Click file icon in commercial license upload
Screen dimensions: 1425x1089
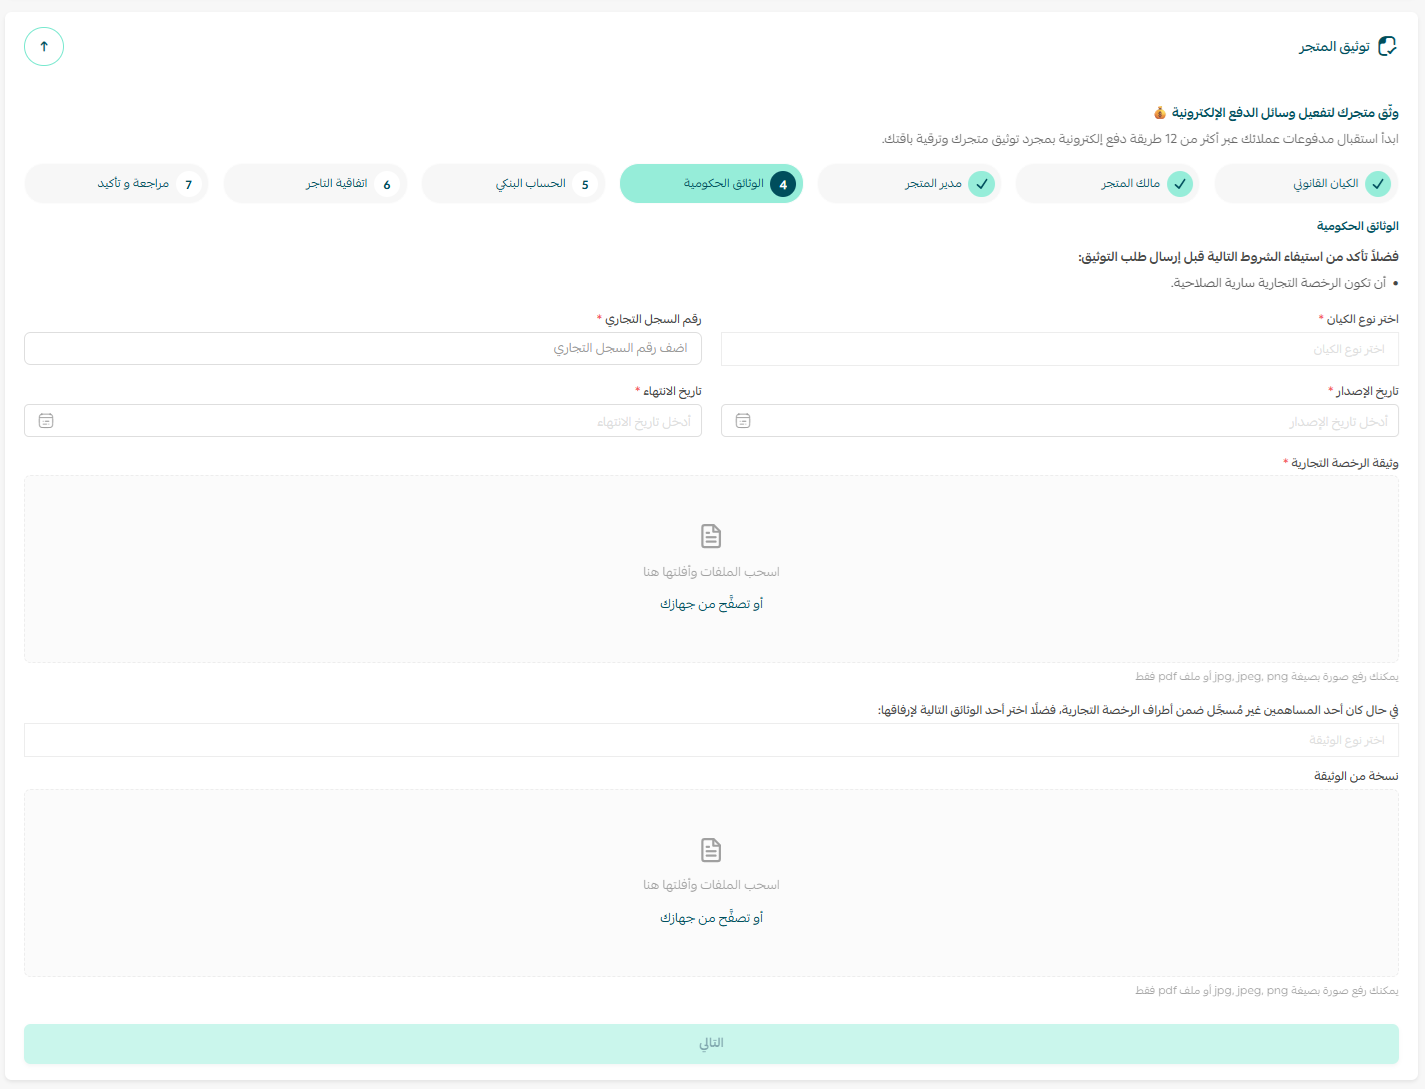[711, 536]
